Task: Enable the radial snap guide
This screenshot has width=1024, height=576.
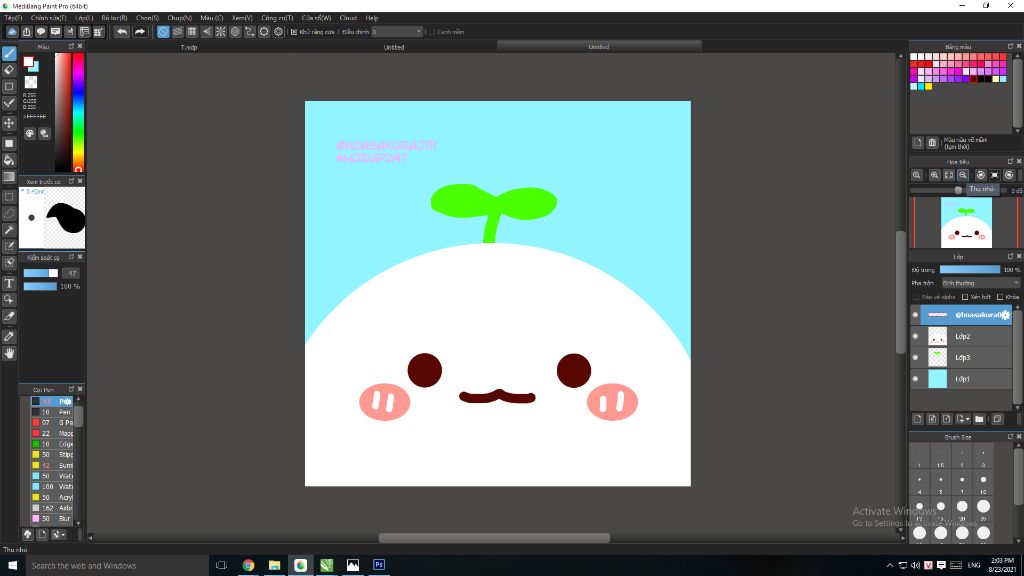Action: coord(221,31)
